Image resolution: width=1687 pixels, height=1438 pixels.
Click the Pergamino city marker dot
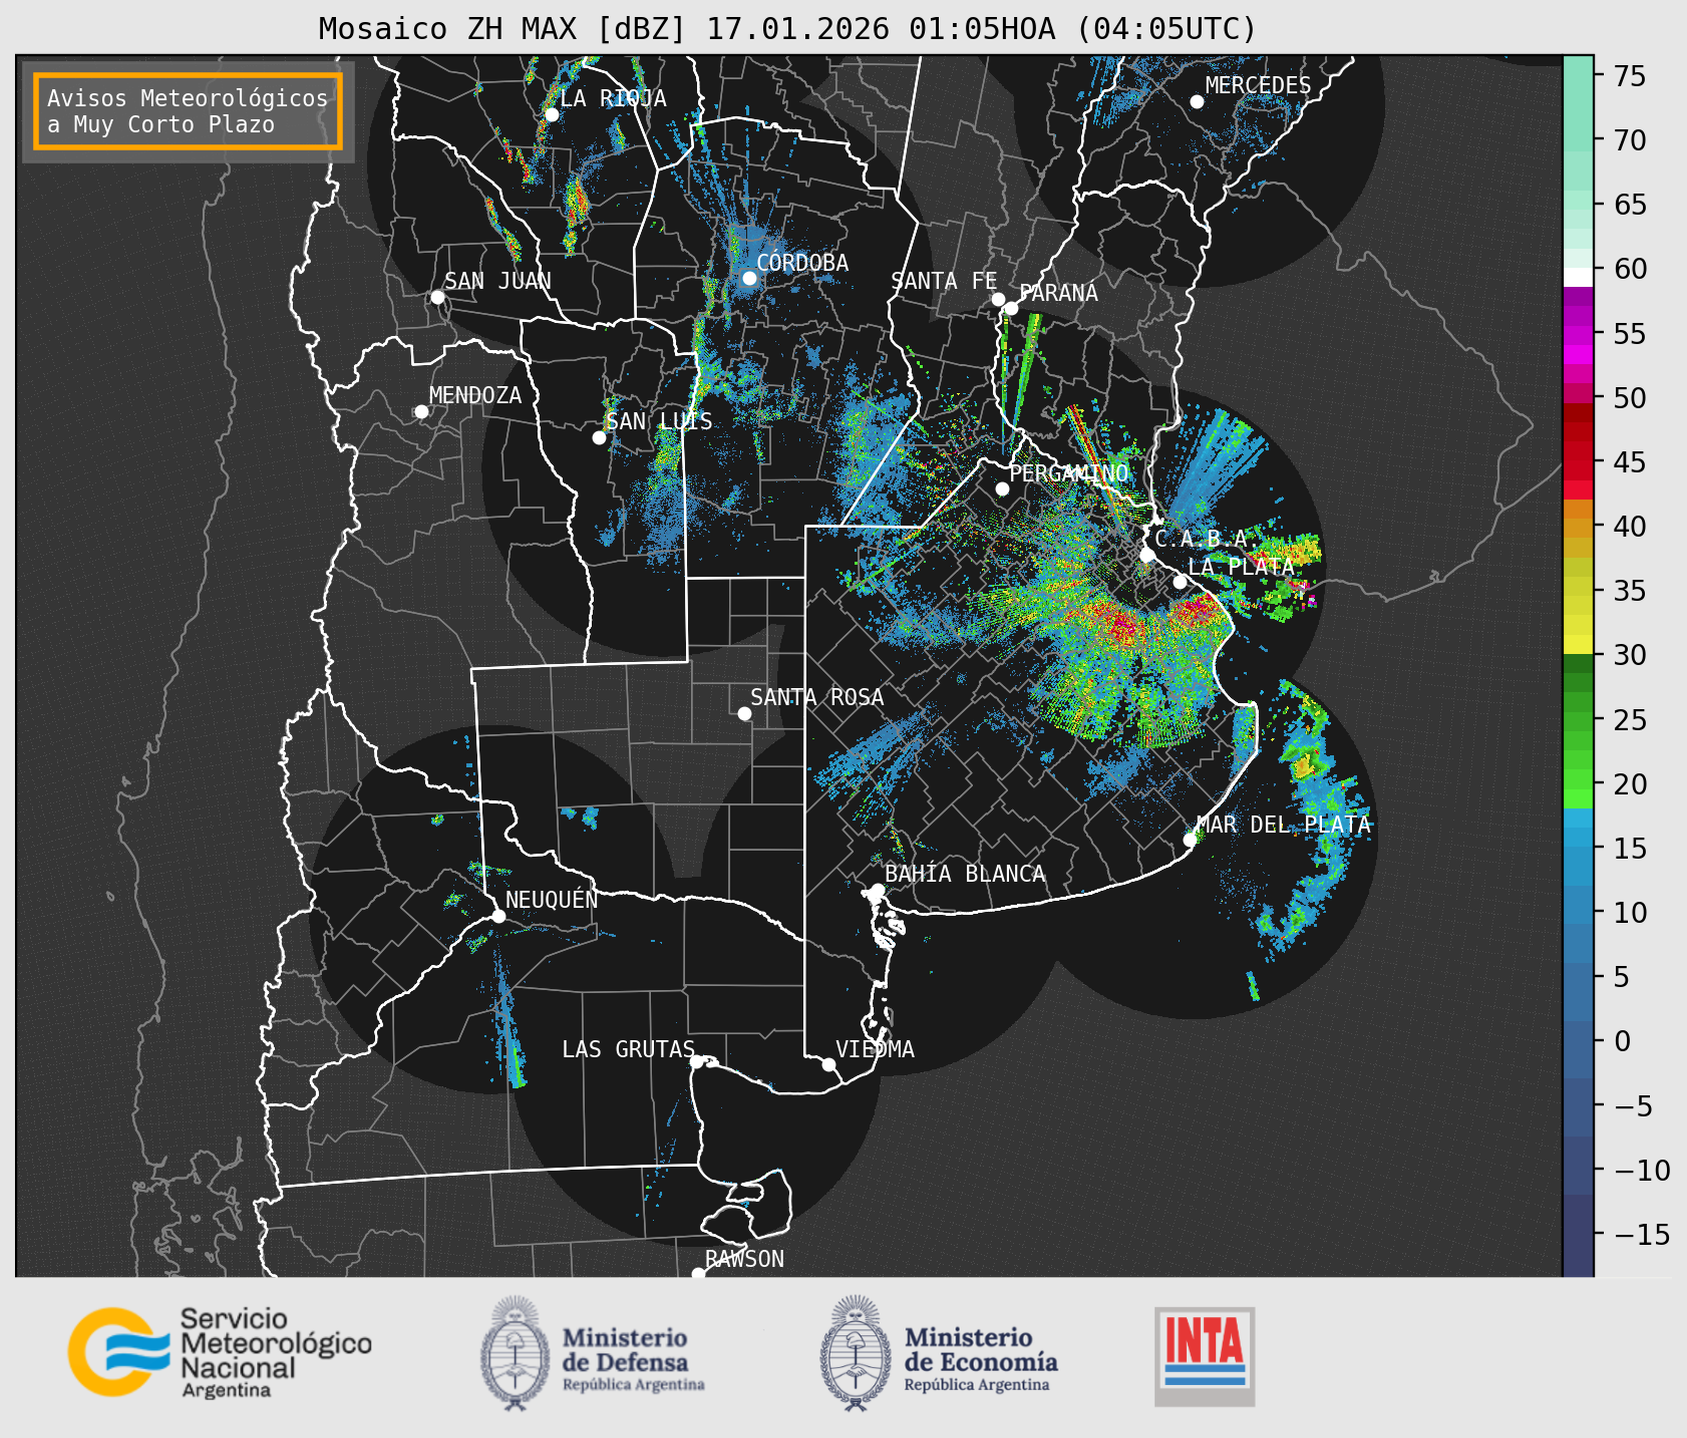1002,489
